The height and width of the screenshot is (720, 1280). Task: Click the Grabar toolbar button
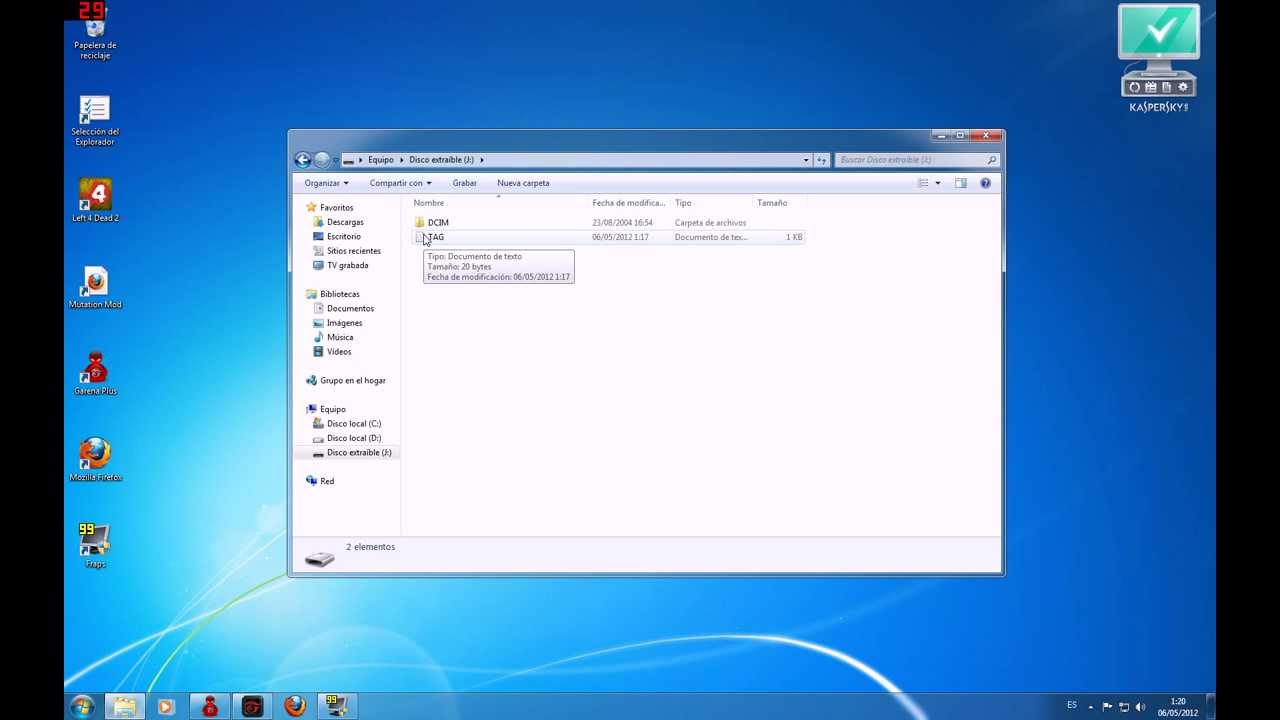point(464,183)
